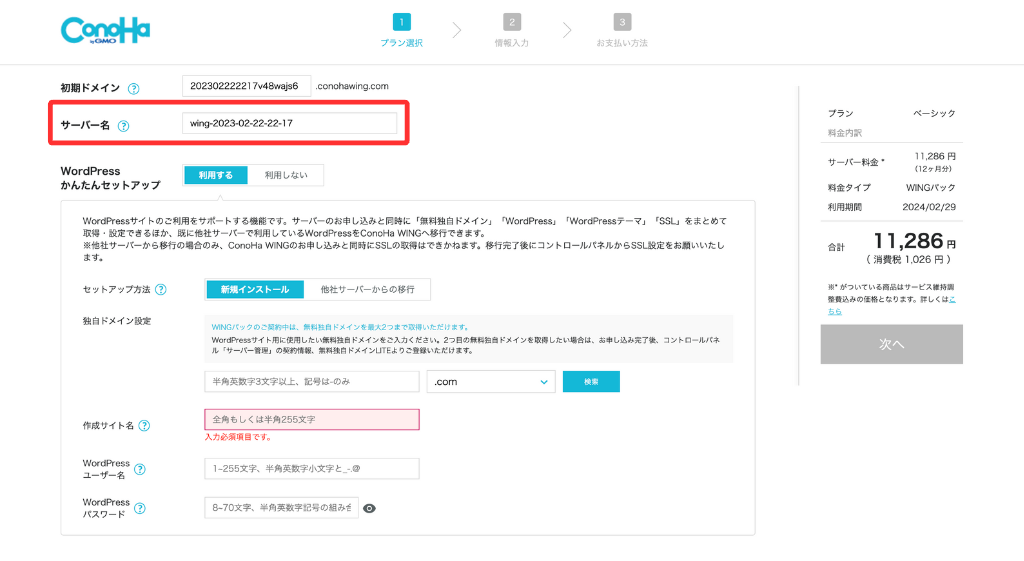
Task: Click the 入力必須項目です error message
Action: [238, 437]
